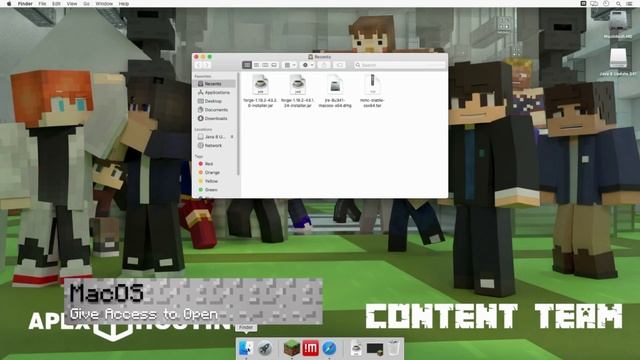Switch Finder to gallery view
The image size is (640, 360).
coord(274,65)
